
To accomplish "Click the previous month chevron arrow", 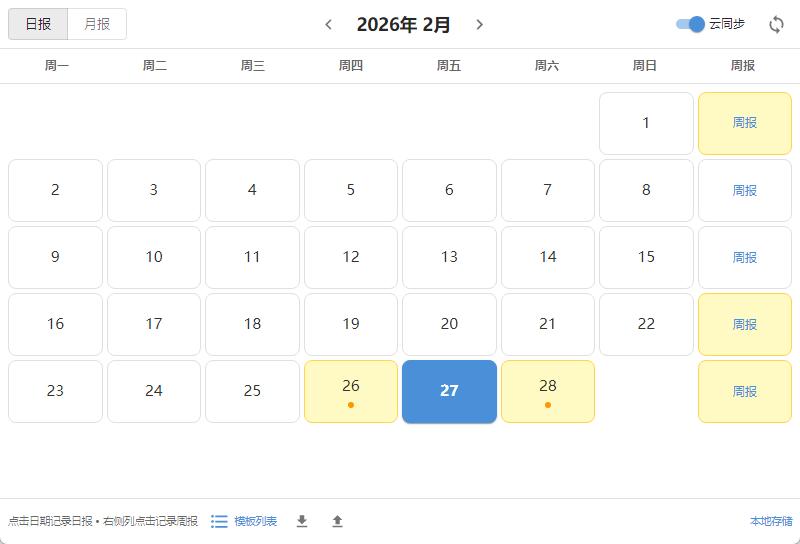I will [328, 25].
